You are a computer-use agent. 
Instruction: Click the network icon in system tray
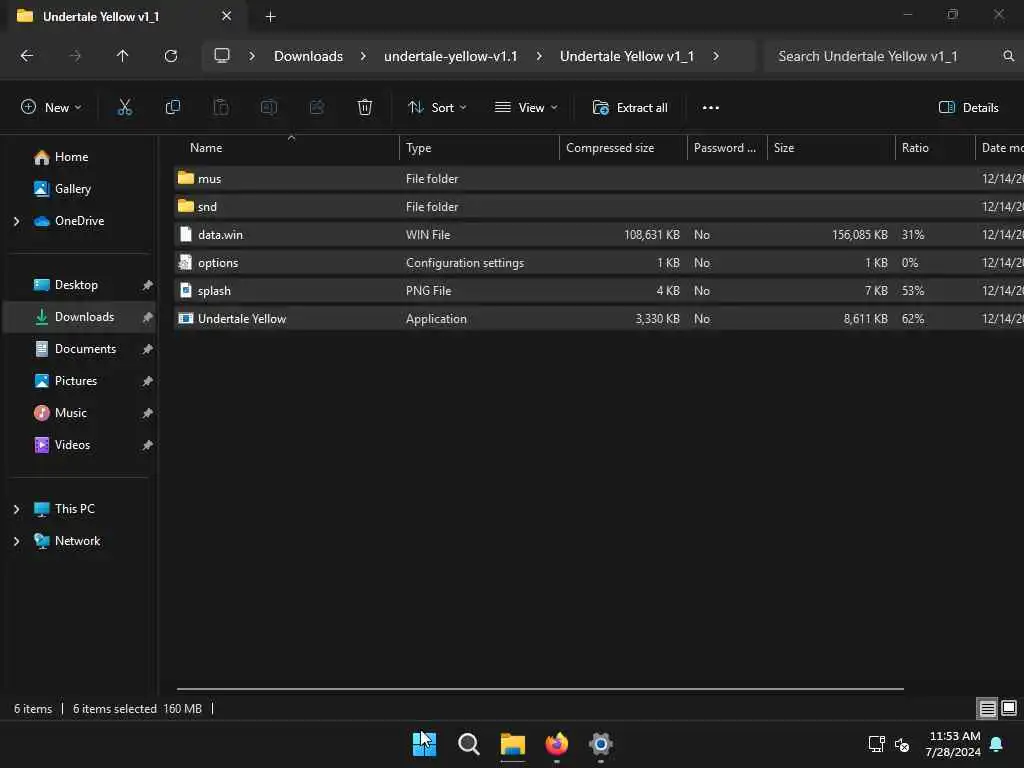tap(876, 744)
